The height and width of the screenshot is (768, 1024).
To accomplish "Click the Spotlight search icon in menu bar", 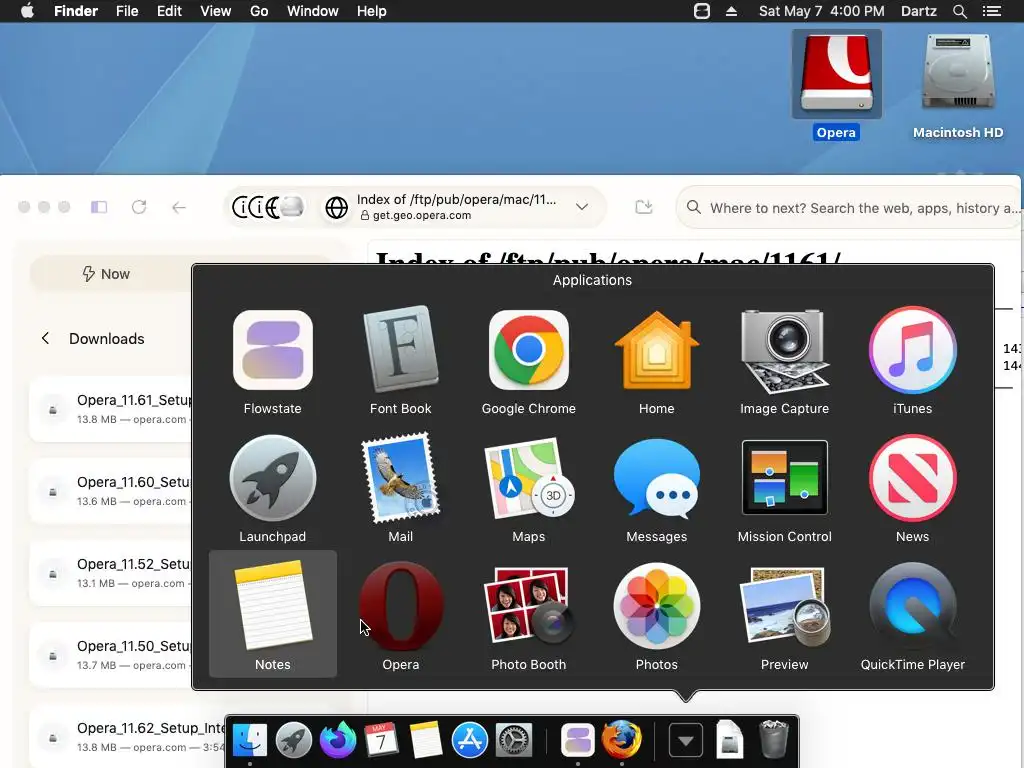I will pos(959,11).
